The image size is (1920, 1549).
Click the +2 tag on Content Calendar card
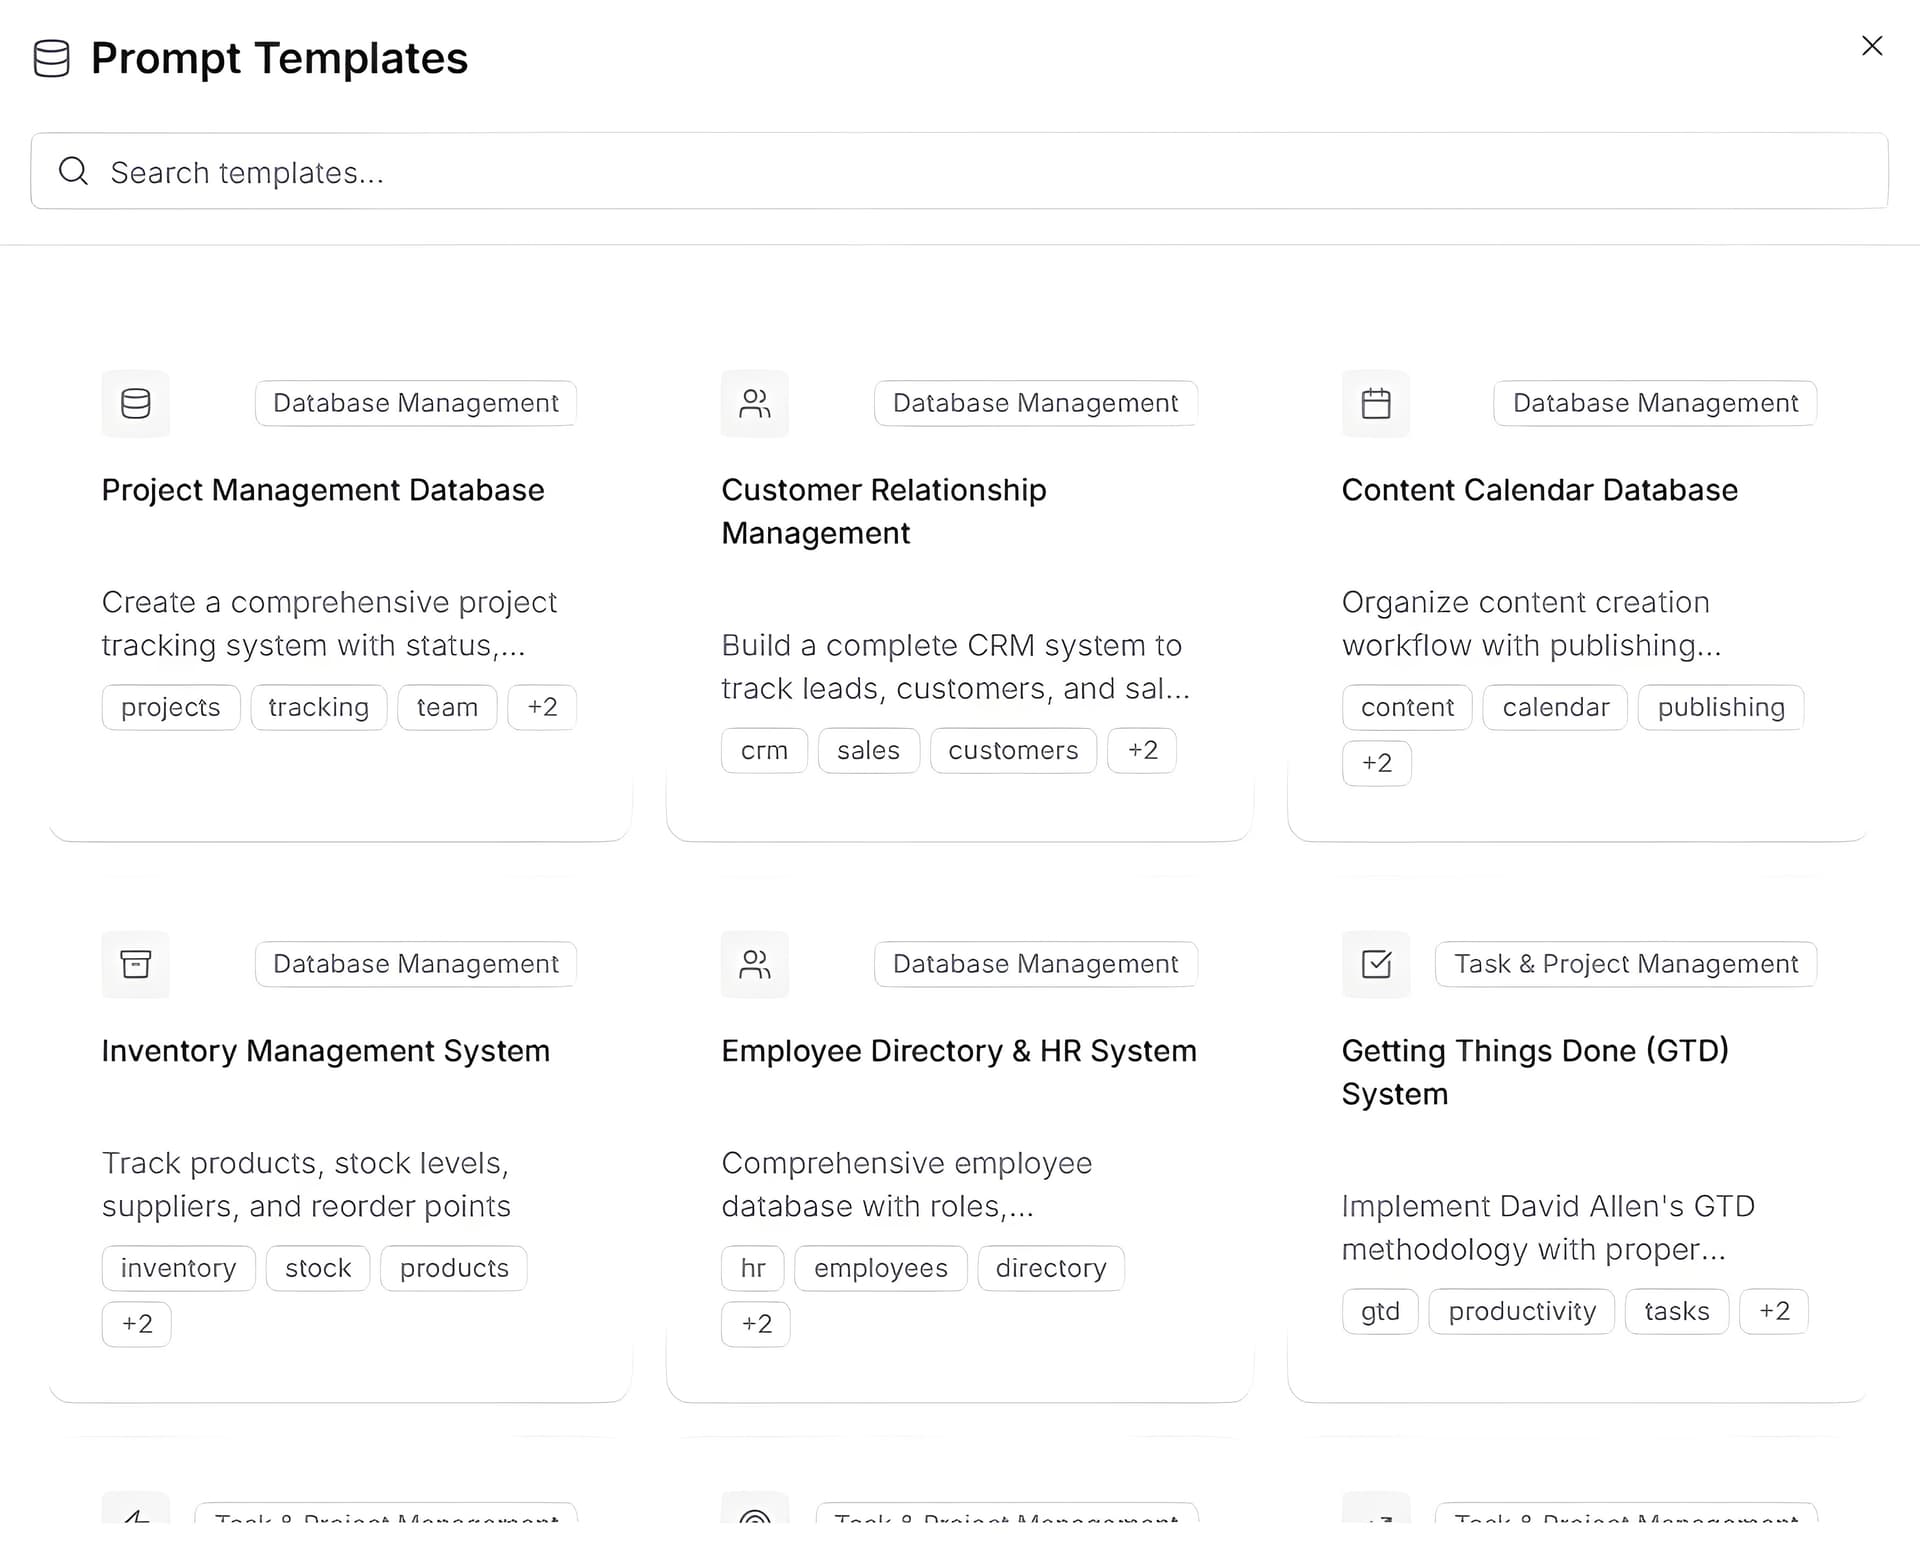(x=1376, y=763)
